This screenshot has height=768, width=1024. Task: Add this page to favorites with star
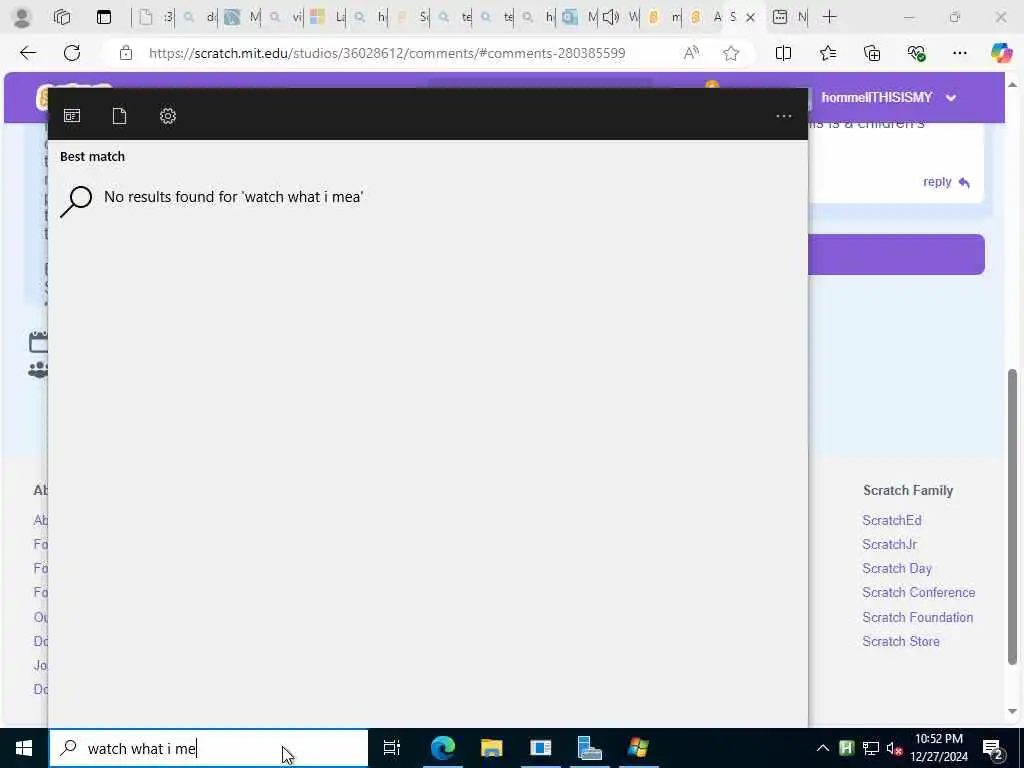coord(731,53)
